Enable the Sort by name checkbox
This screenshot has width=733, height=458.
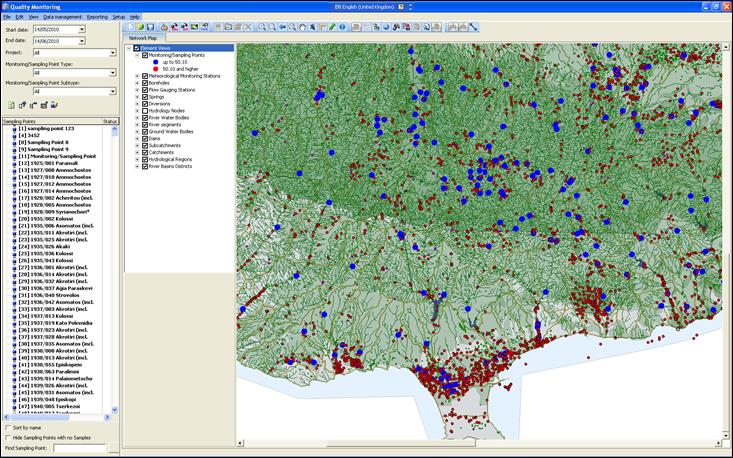coord(8,427)
